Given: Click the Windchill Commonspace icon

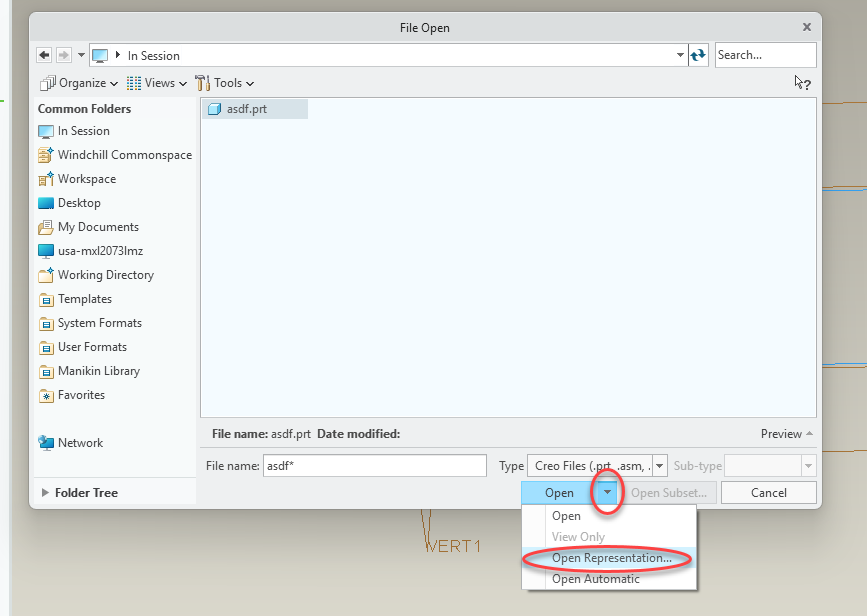Looking at the screenshot, I should pos(46,155).
